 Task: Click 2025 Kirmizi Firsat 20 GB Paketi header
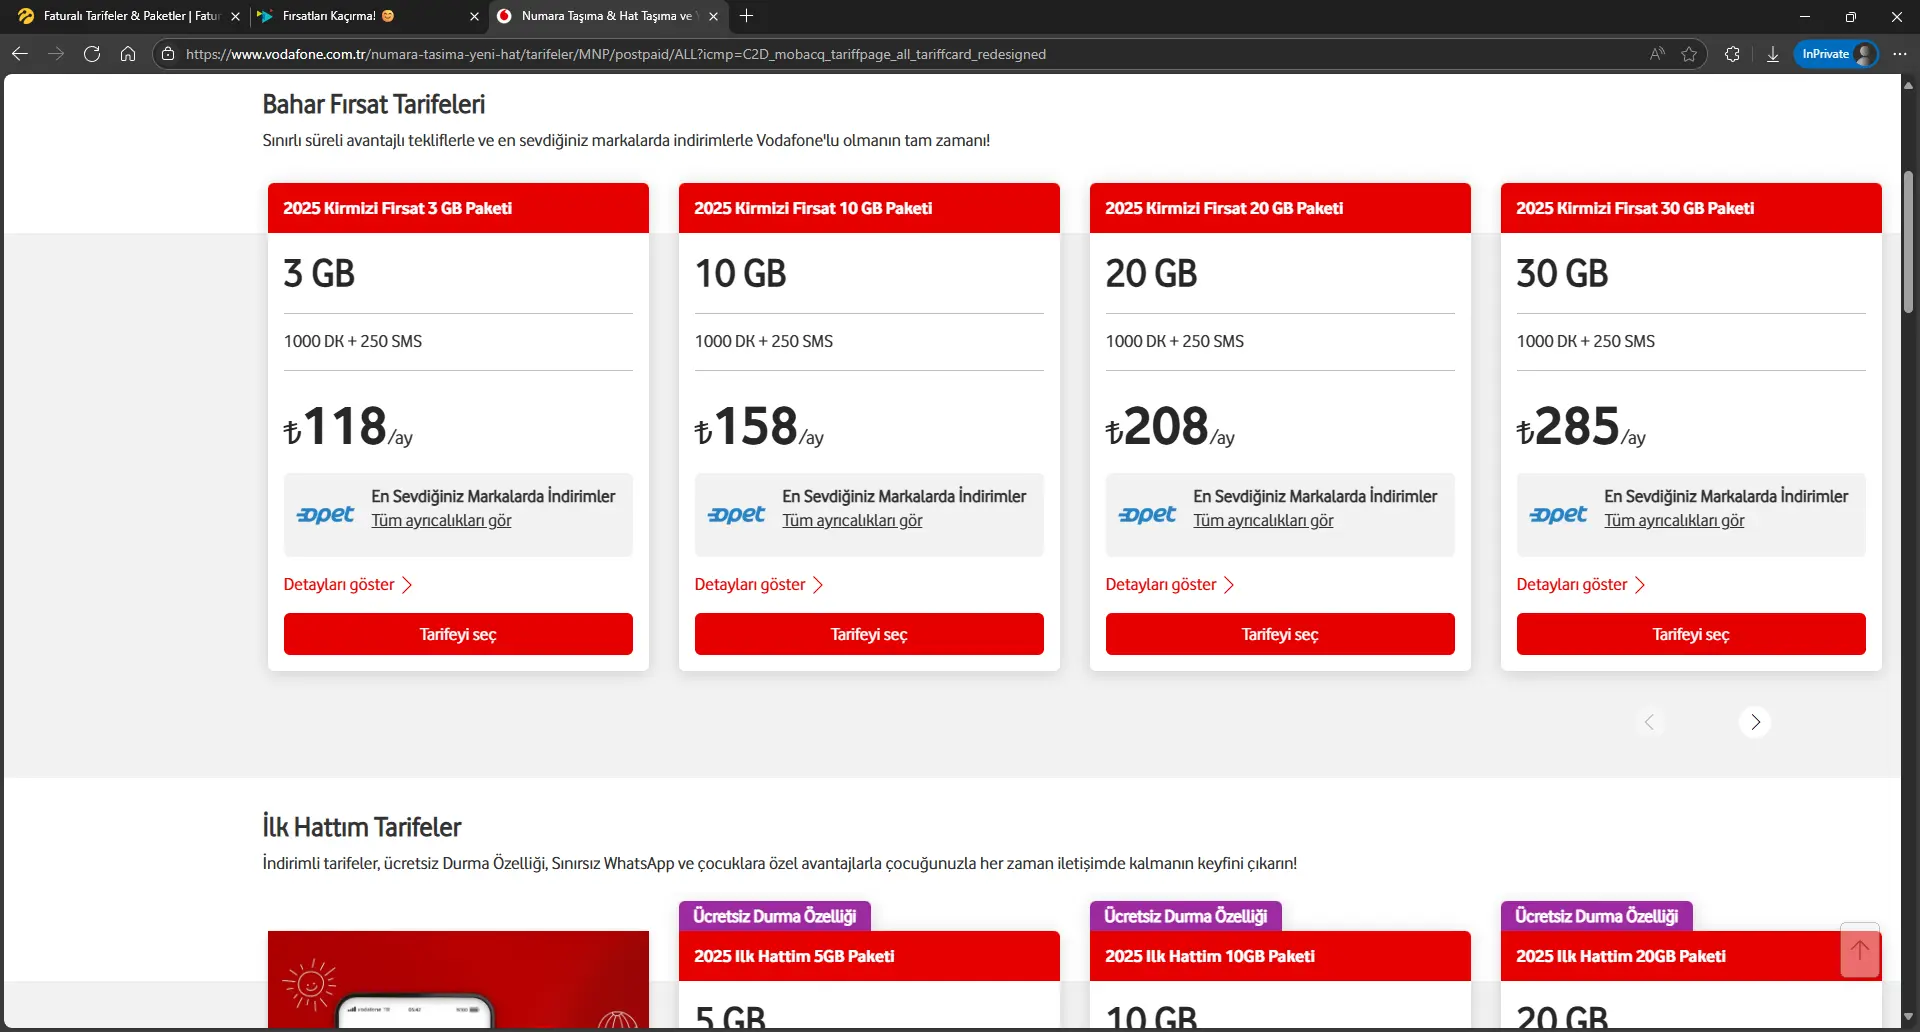(x=1280, y=208)
